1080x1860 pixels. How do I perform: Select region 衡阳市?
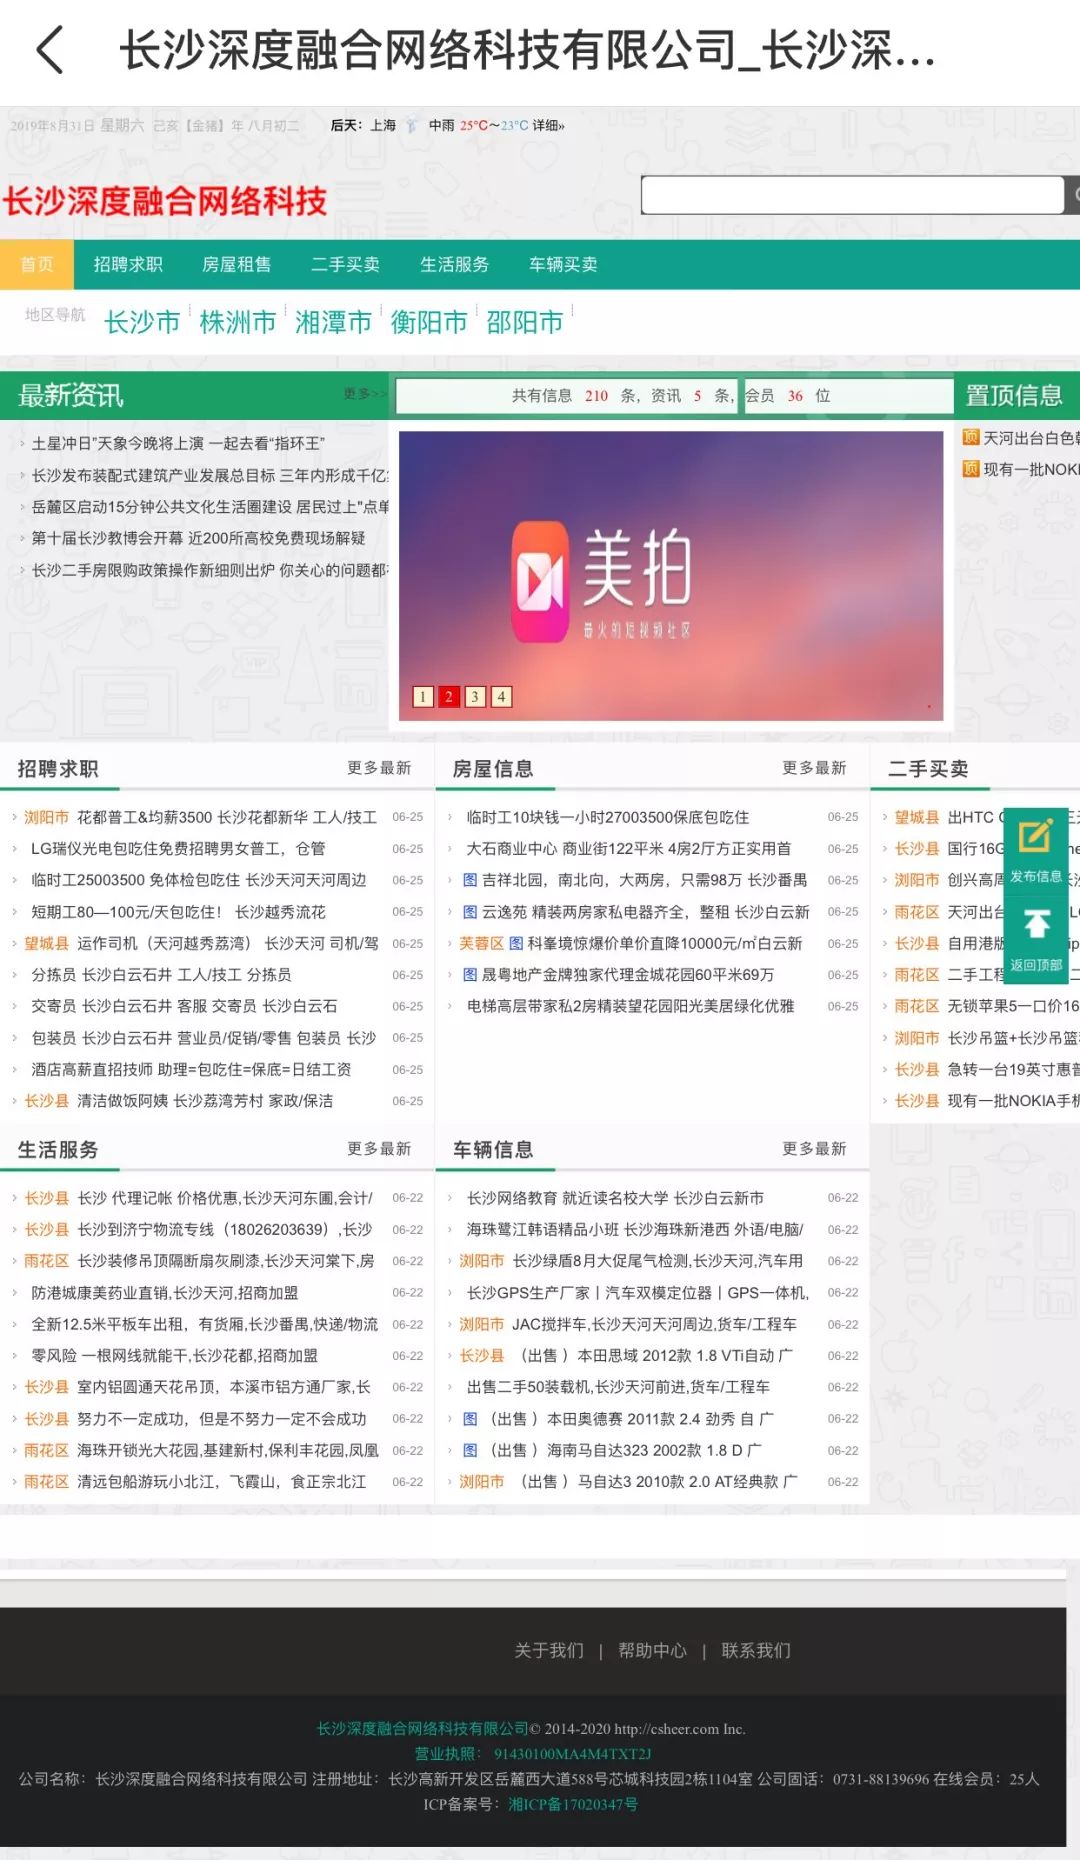(429, 322)
